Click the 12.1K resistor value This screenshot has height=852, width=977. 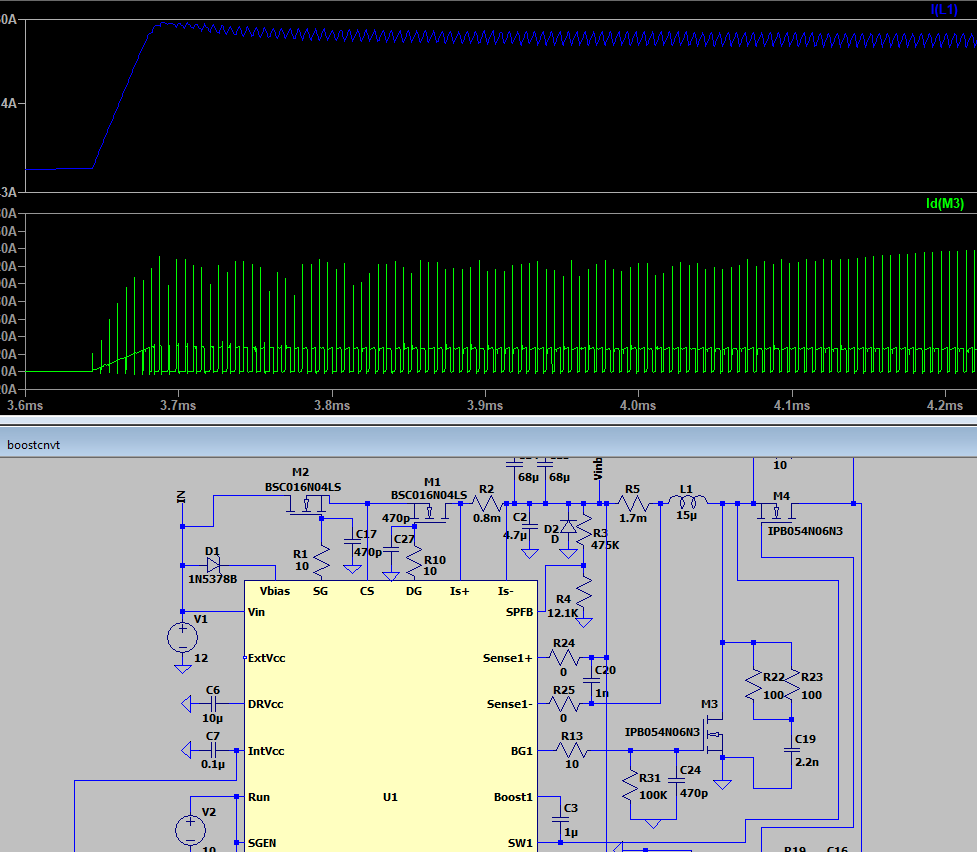click(x=563, y=613)
